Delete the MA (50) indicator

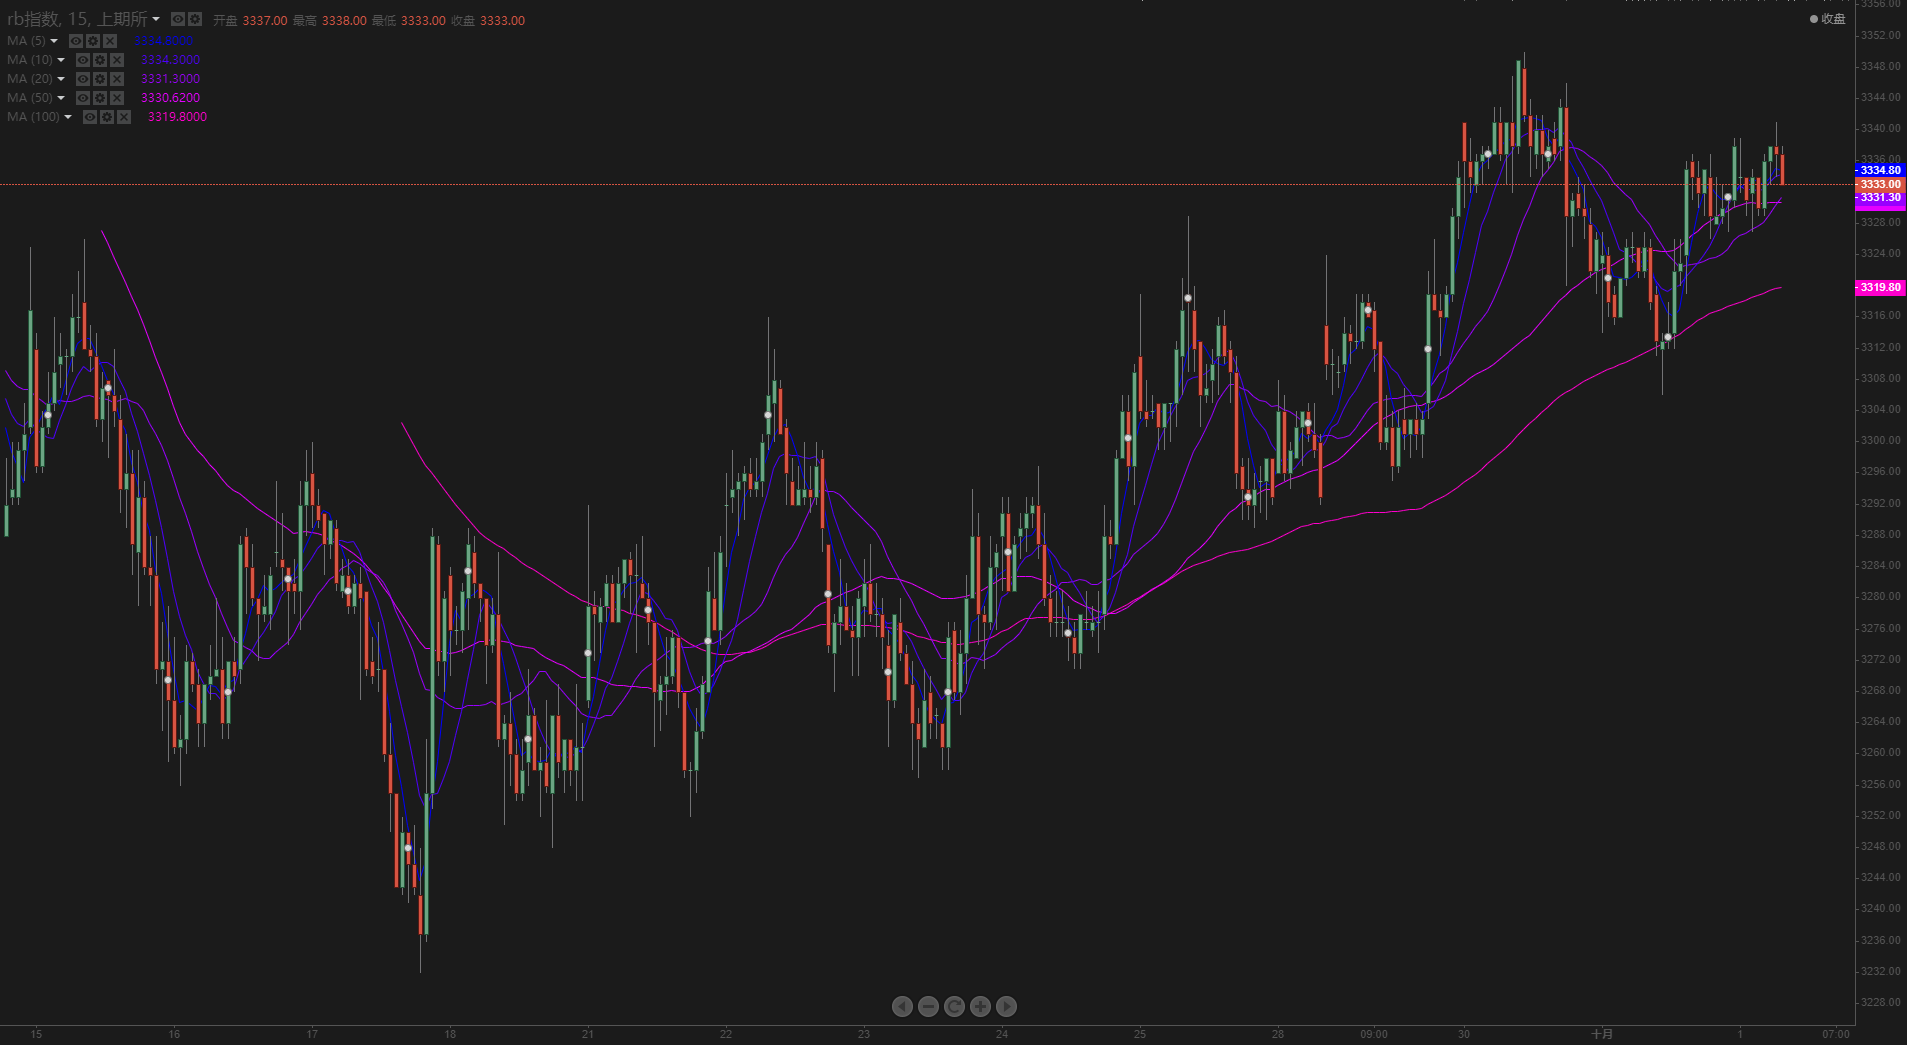coord(117,98)
